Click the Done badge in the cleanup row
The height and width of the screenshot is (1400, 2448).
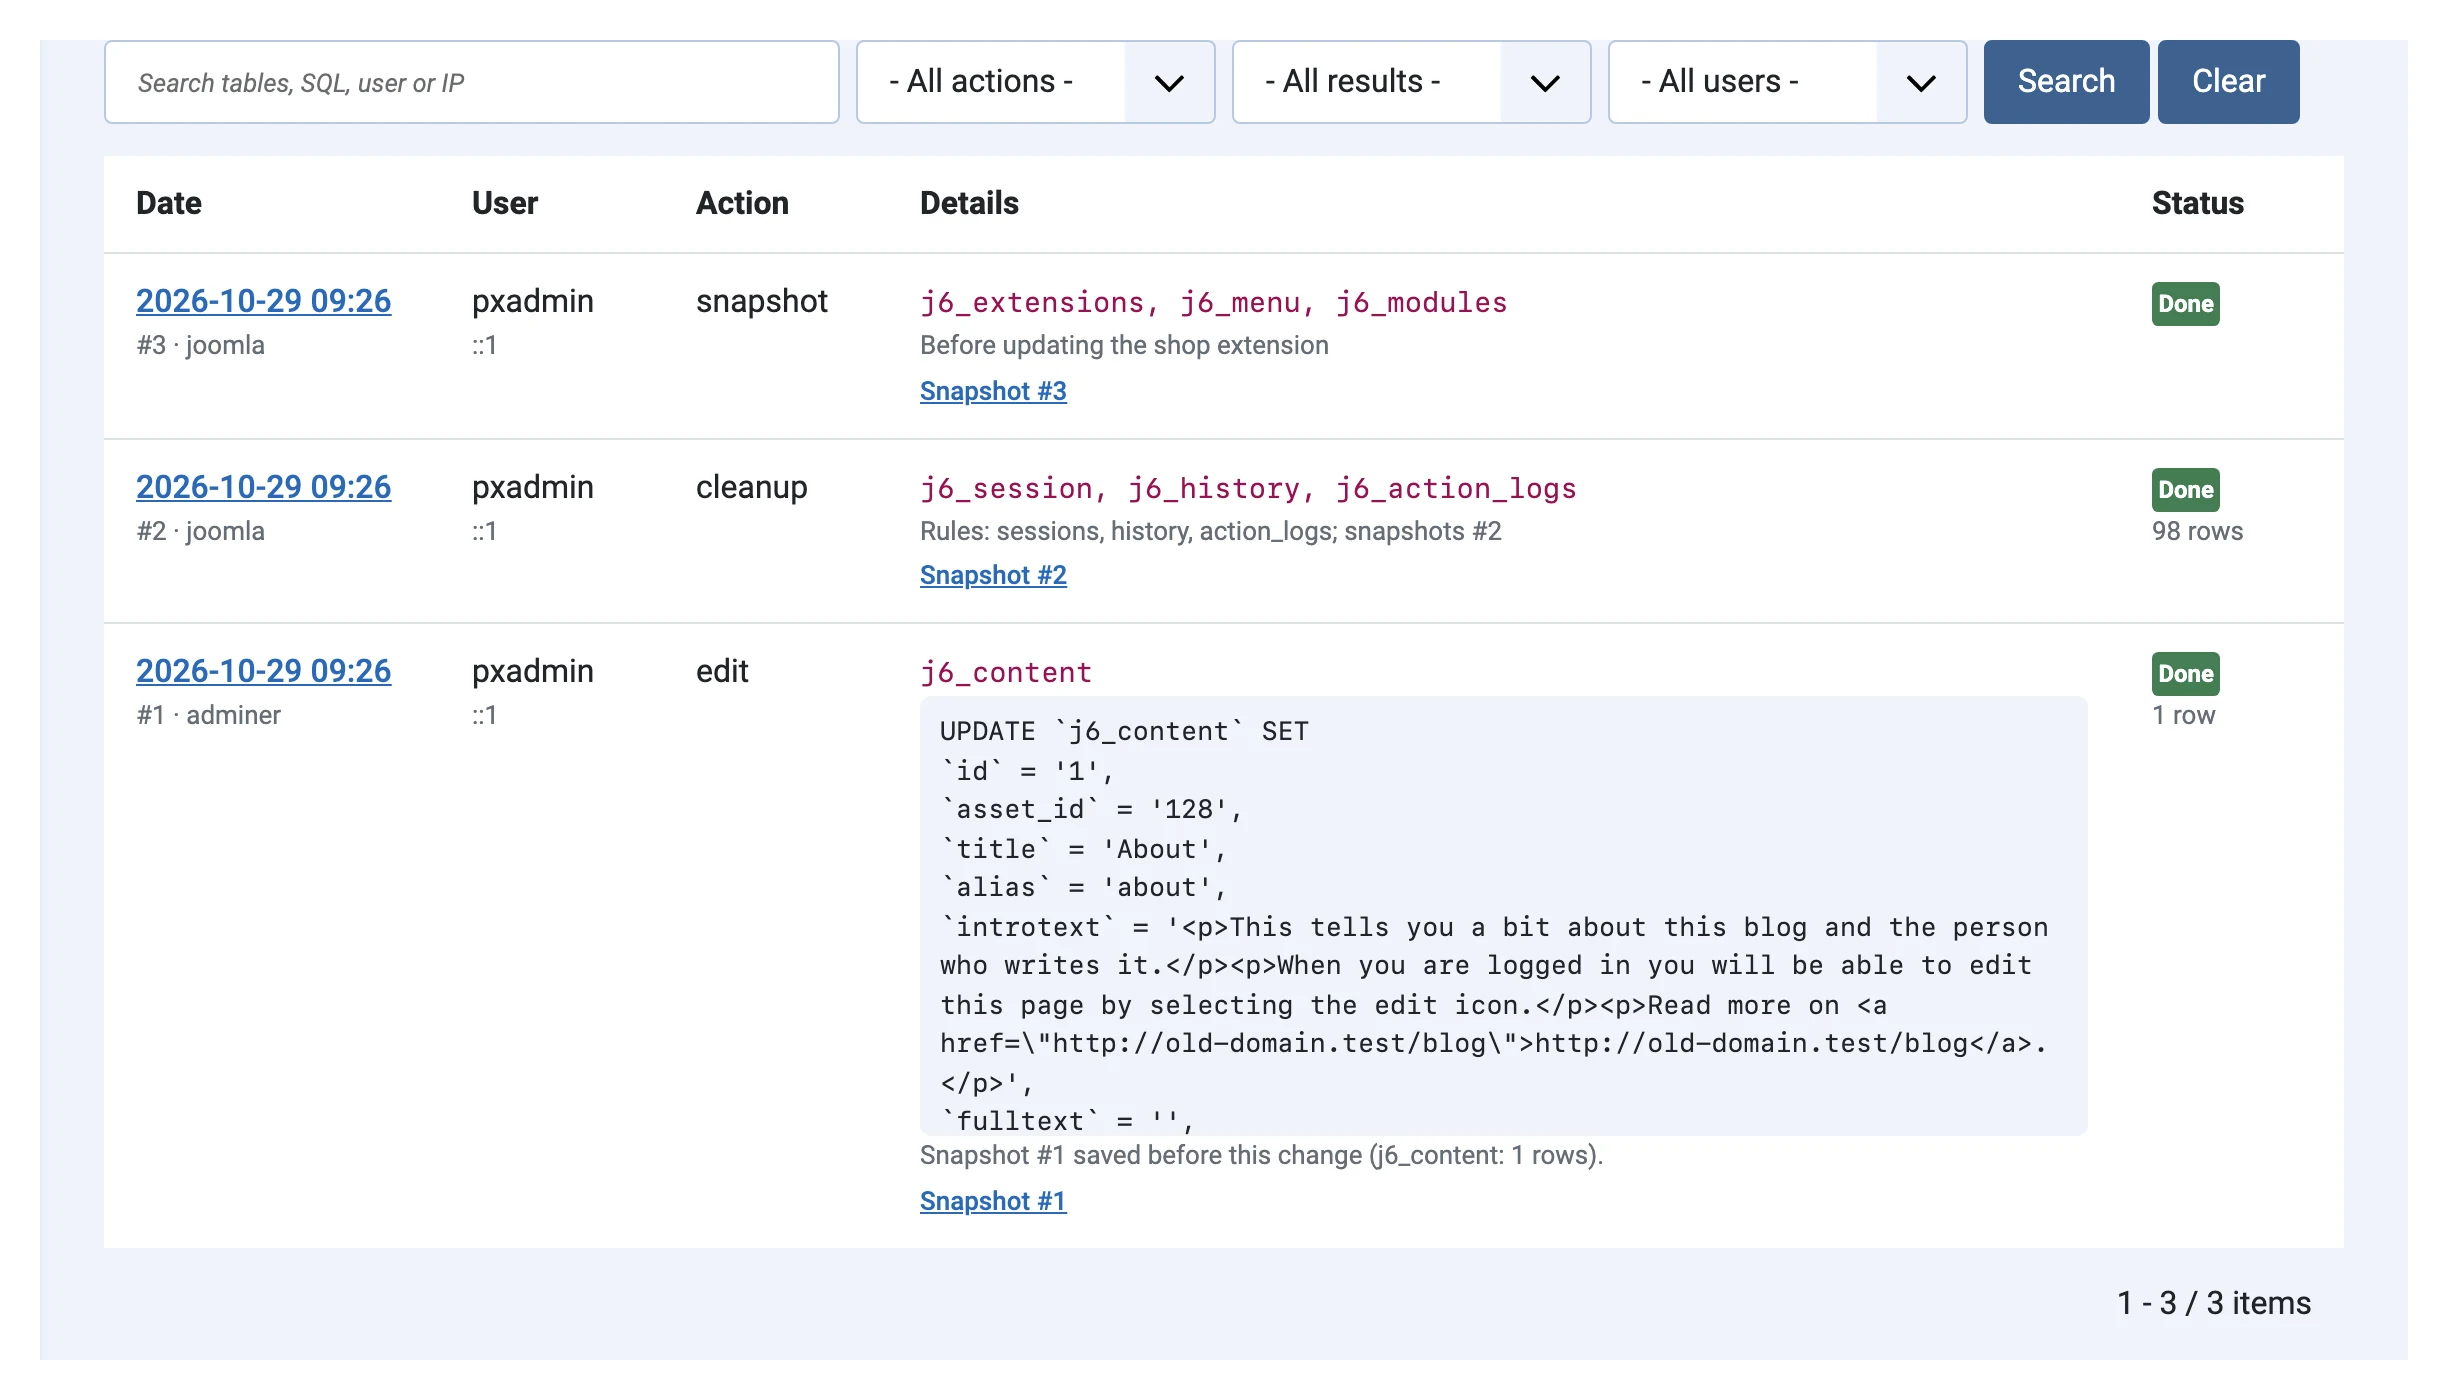tap(2186, 490)
